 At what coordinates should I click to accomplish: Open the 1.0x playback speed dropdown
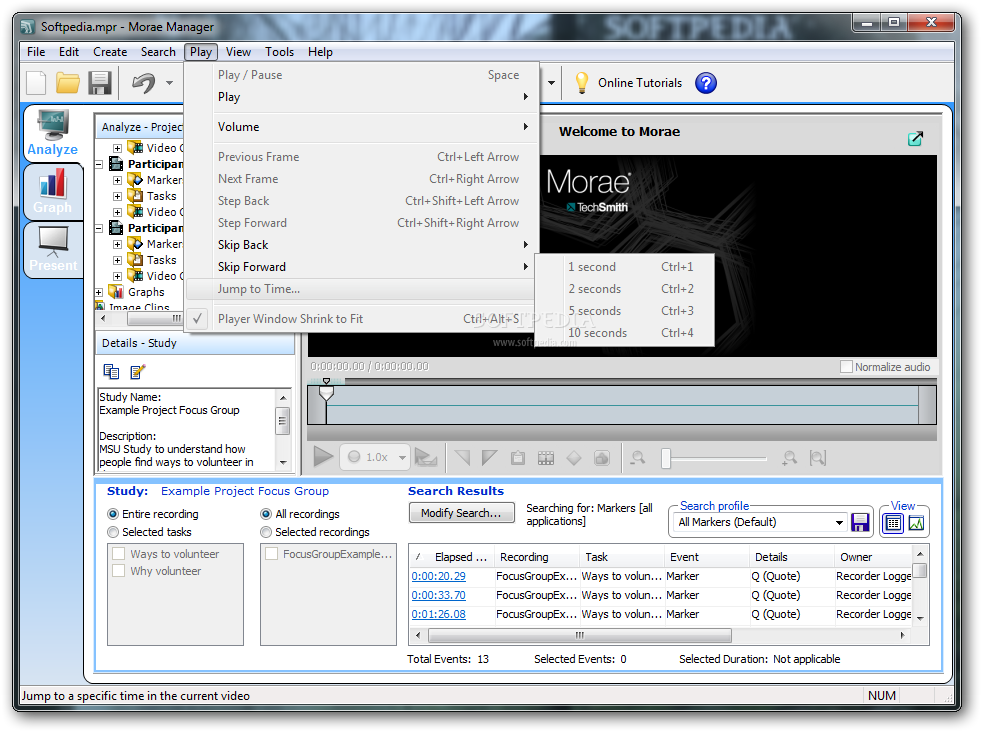401,458
